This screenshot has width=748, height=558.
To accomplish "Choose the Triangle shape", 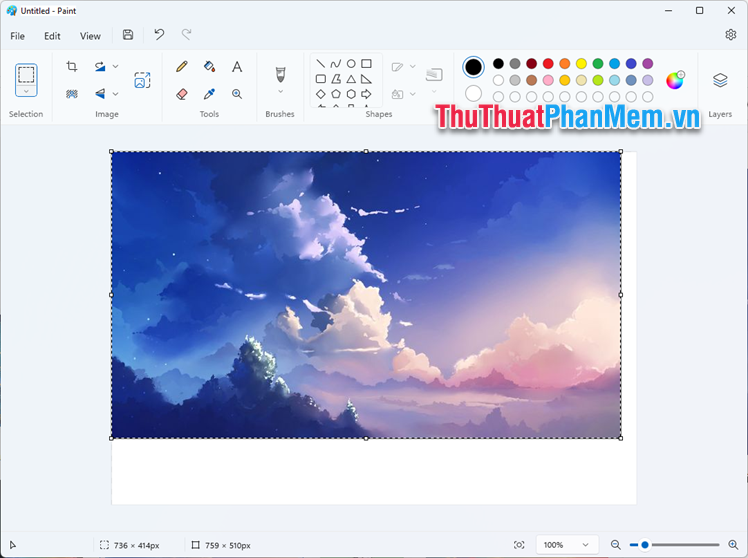I will click(351, 79).
